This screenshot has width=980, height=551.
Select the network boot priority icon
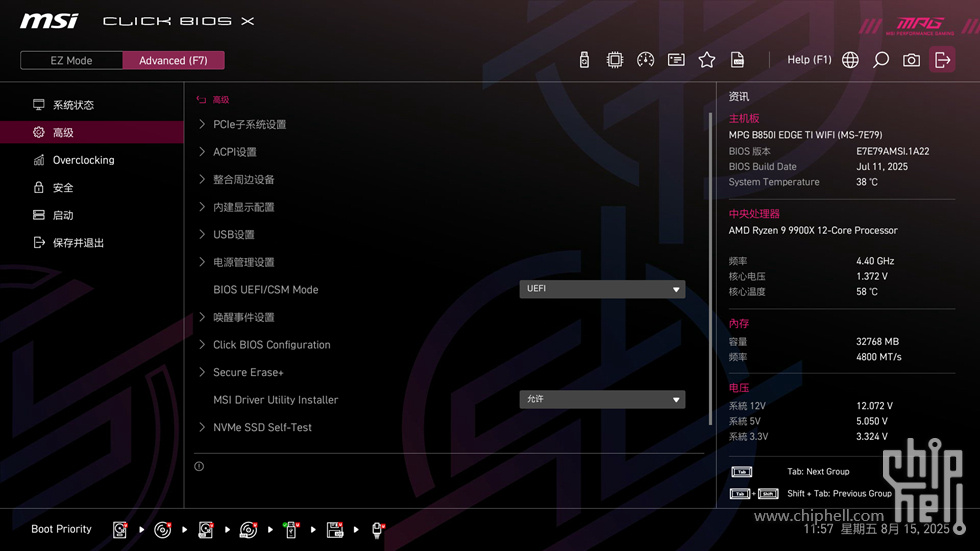tap(378, 530)
